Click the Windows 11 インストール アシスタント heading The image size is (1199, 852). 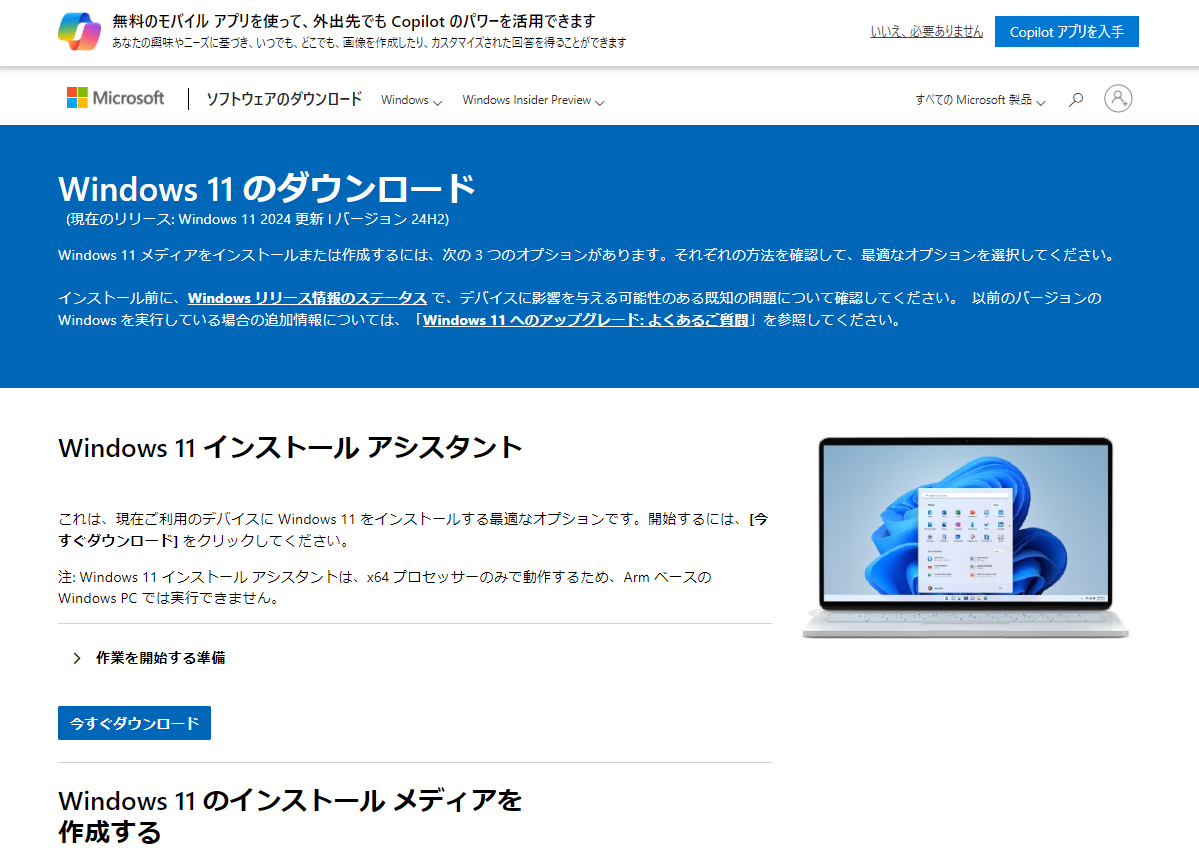click(290, 447)
